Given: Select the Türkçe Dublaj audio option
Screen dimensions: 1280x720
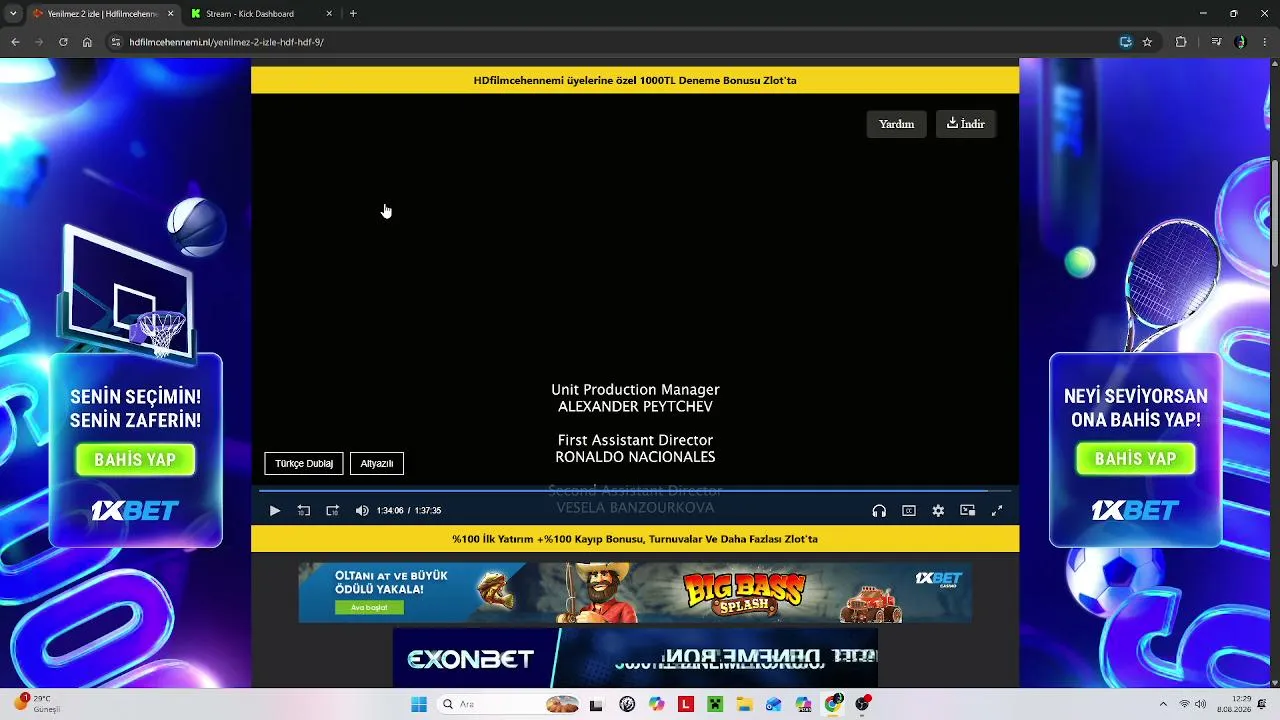Looking at the screenshot, I should (x=304, y=464).
